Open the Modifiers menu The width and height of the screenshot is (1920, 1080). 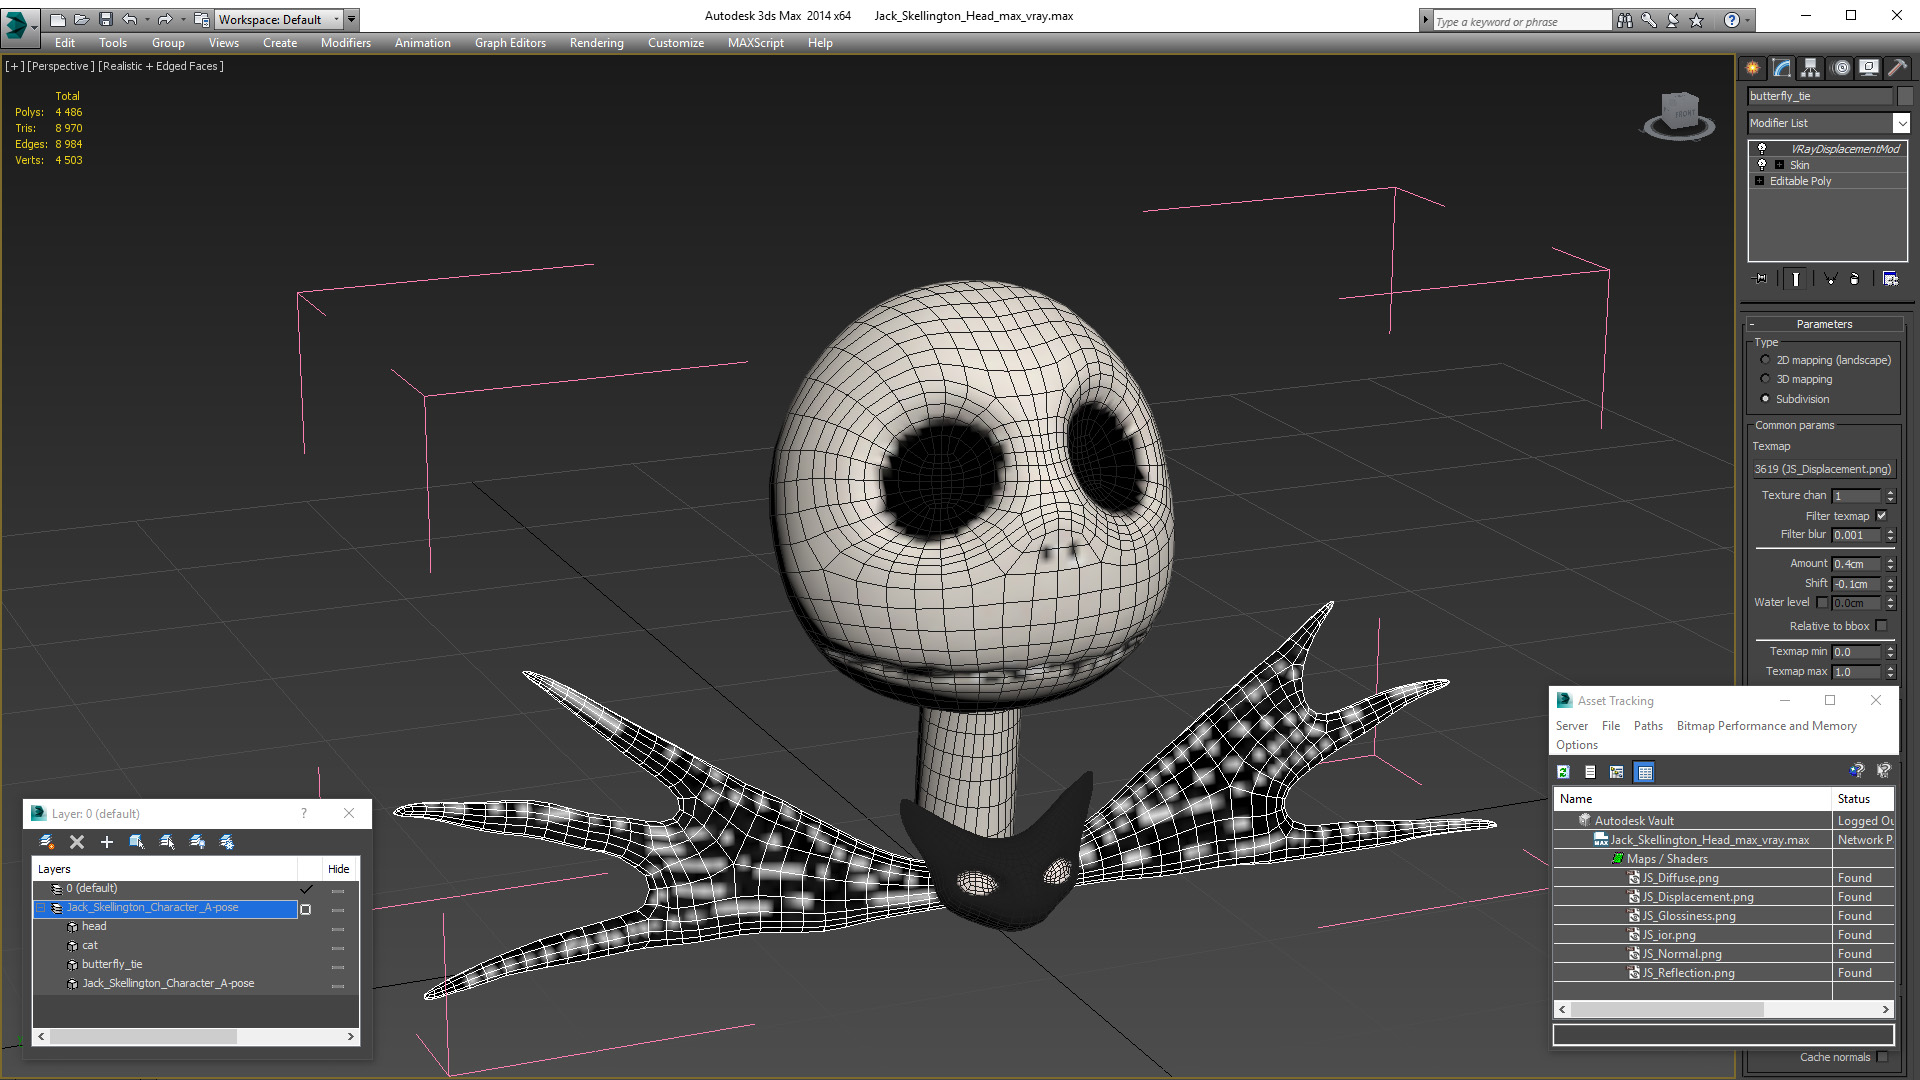coord(346,43)
